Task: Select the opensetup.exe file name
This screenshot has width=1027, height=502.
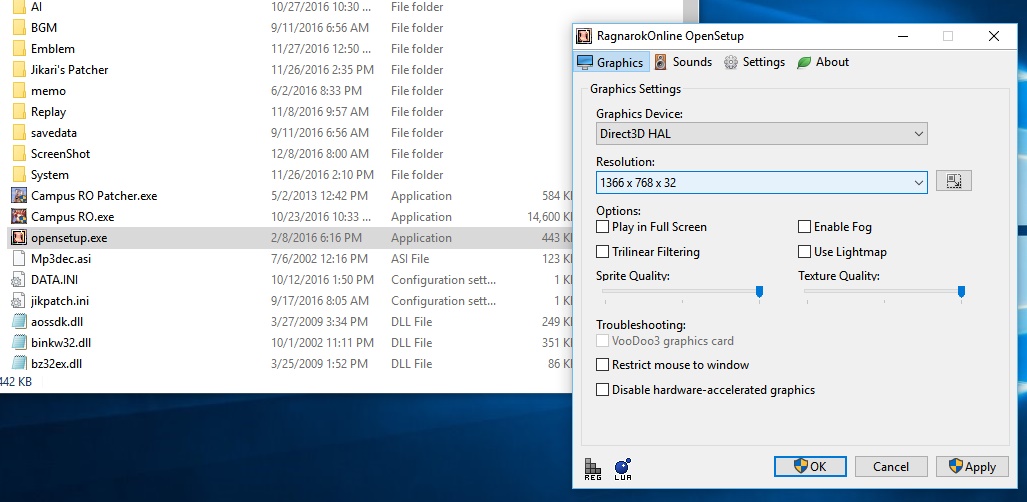Action: [x=69, y=238]
